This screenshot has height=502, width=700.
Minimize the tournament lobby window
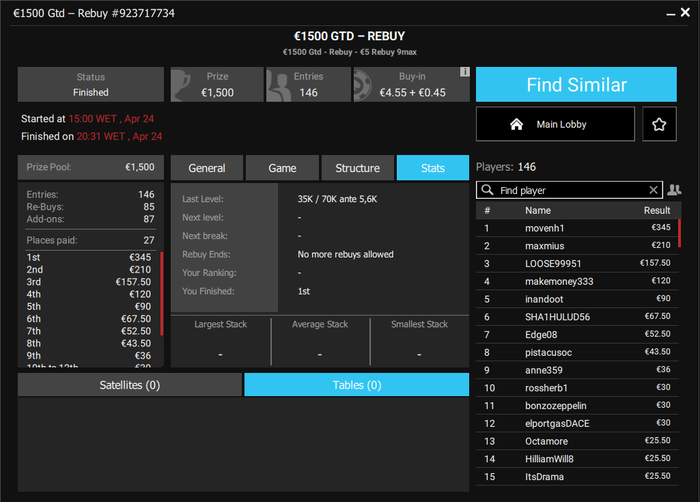[x=671, y=13]
